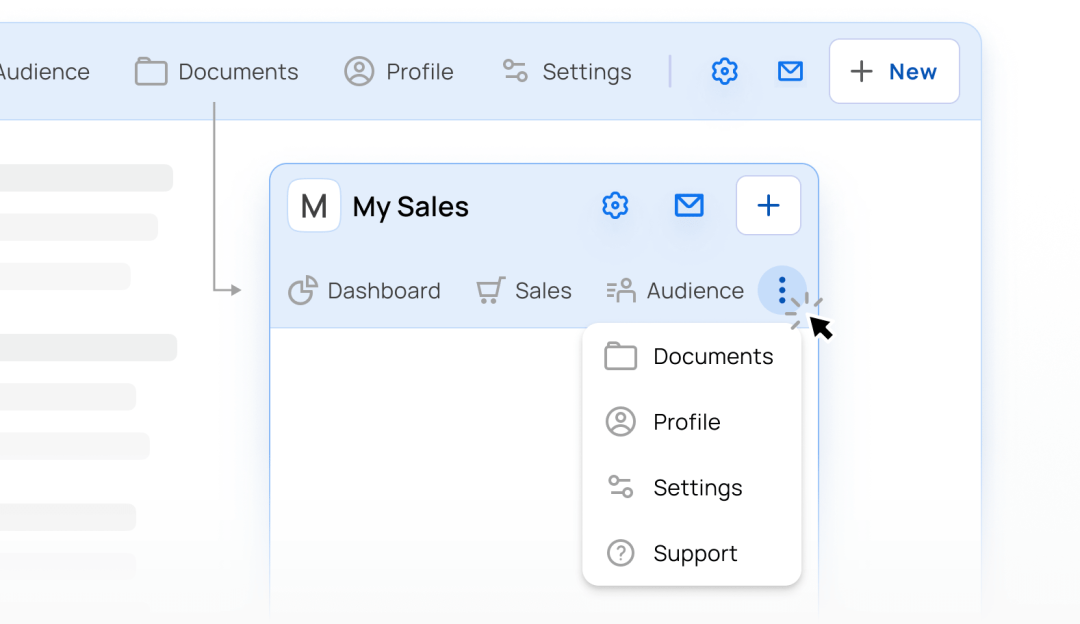1080x624 pixels.
Task: Switch to the Documents tab in top bar
Action: point(218,72)
